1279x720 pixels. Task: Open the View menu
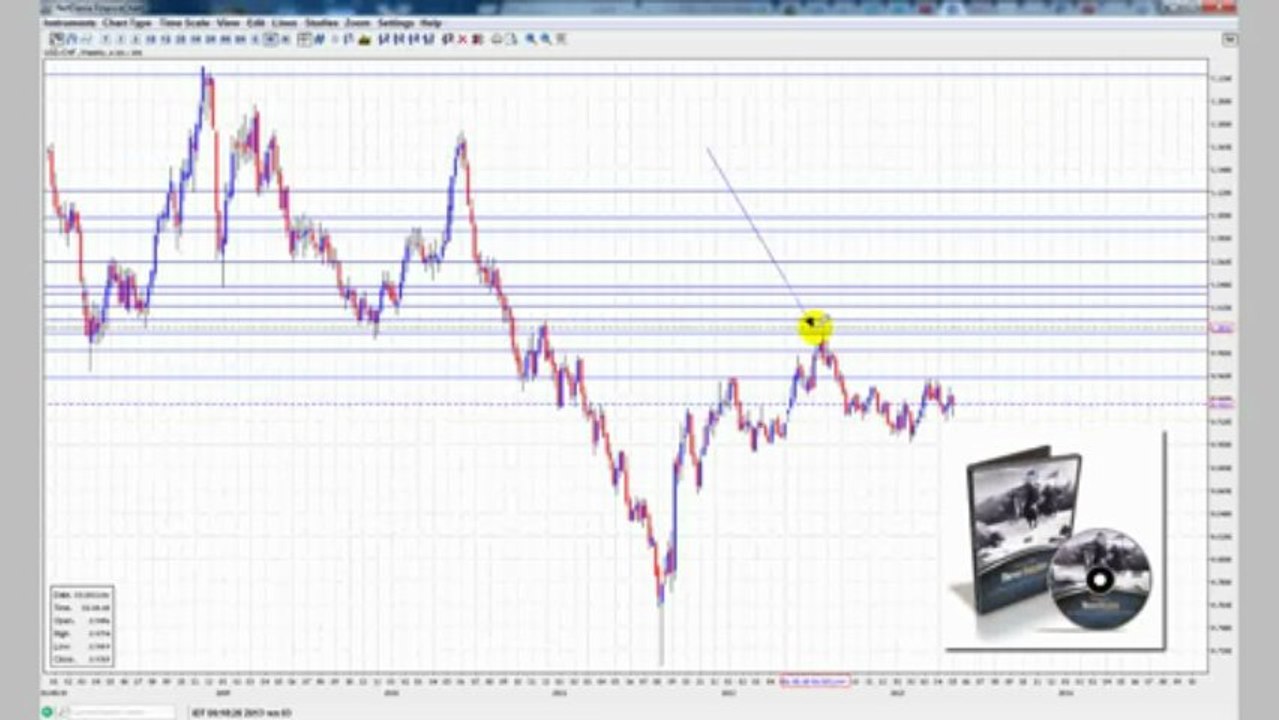[228, 22]
